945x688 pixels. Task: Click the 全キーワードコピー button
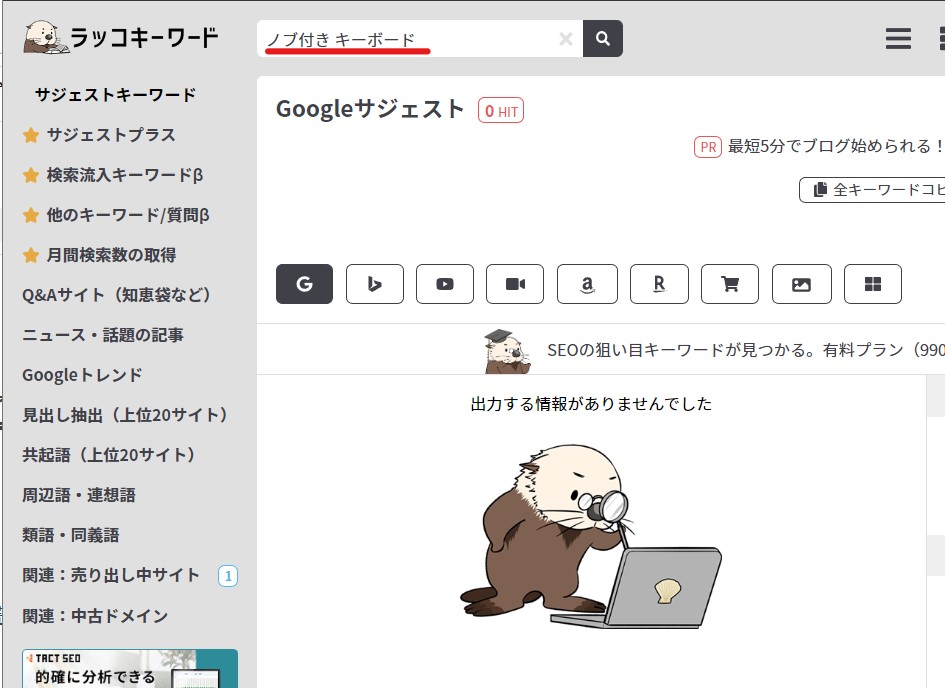872,190
